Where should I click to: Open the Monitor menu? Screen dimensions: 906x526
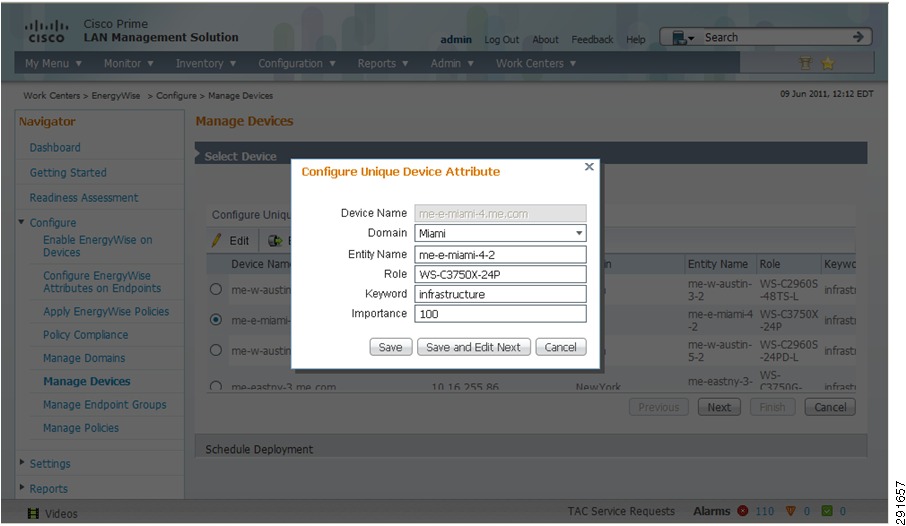(128, 63)
